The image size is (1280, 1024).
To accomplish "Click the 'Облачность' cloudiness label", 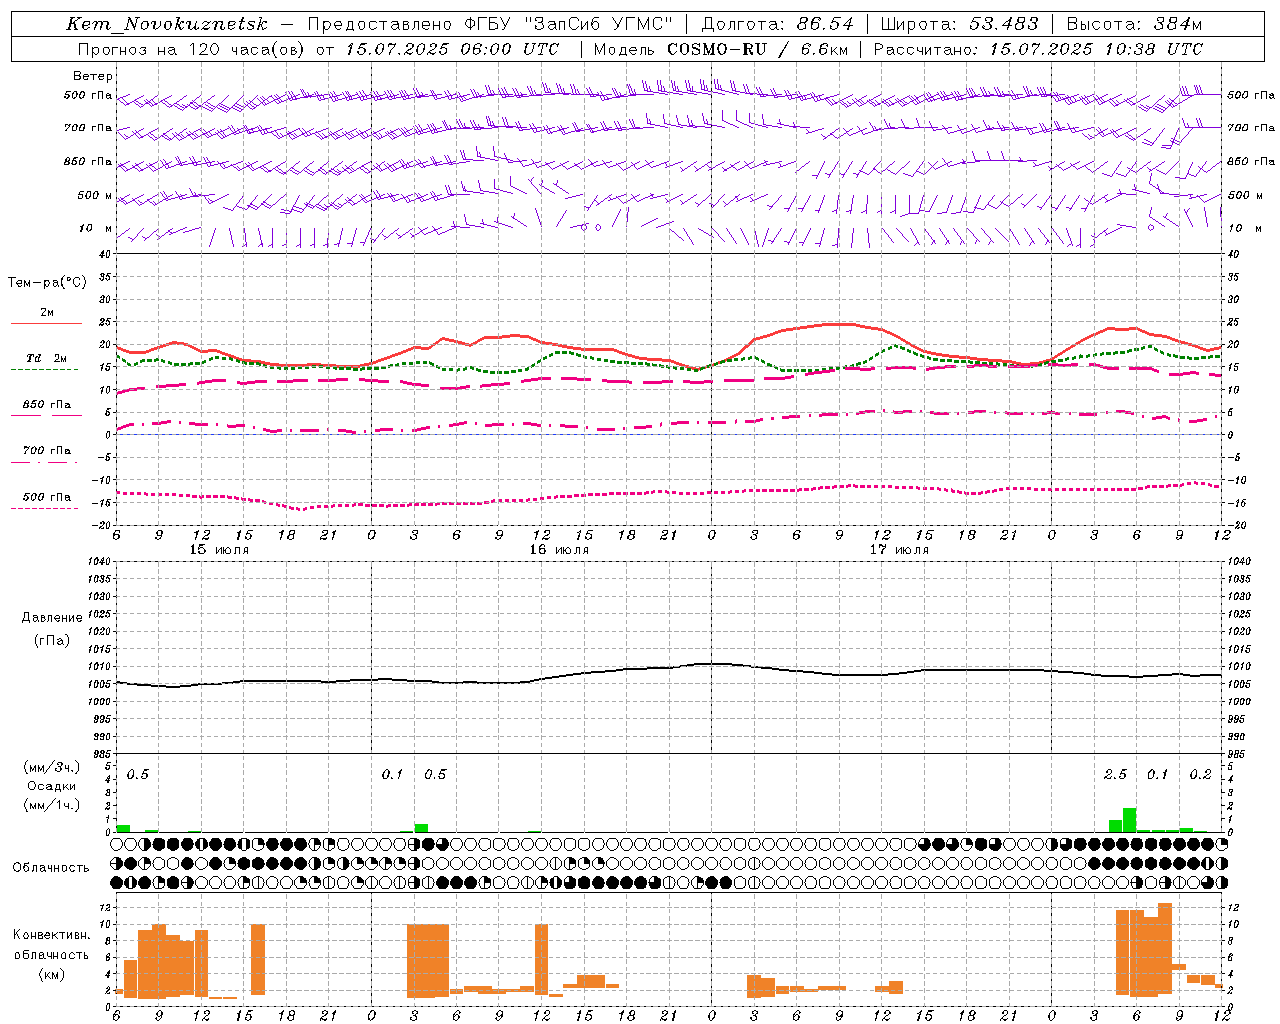I will pyautogui.click(x=51, y=867).
